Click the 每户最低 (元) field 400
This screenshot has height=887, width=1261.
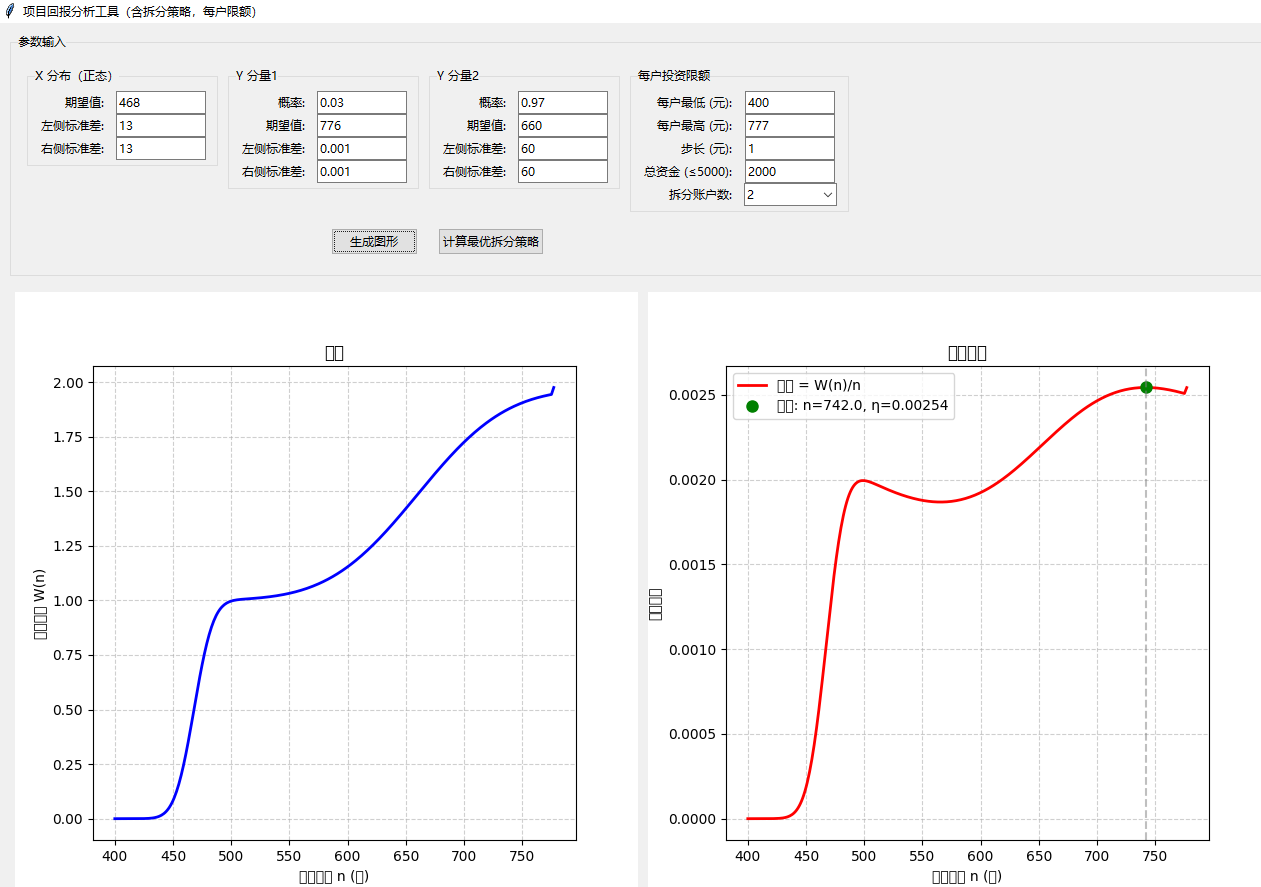(x=789, y=103)
